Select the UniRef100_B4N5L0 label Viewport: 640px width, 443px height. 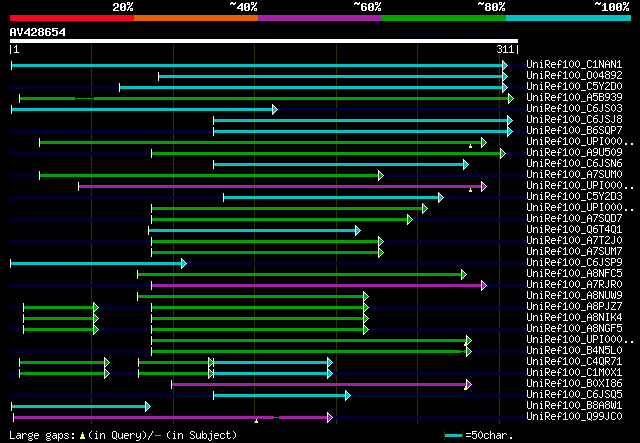(574, 351)
